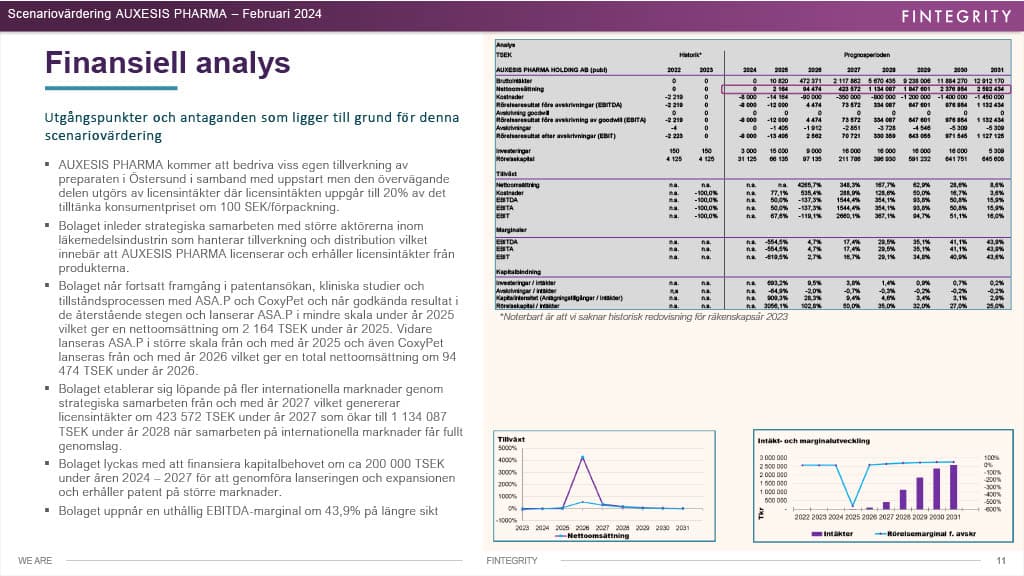Click Bruttointäkter value 12 912 170
1024x576 pixels.
pos(989,81)
